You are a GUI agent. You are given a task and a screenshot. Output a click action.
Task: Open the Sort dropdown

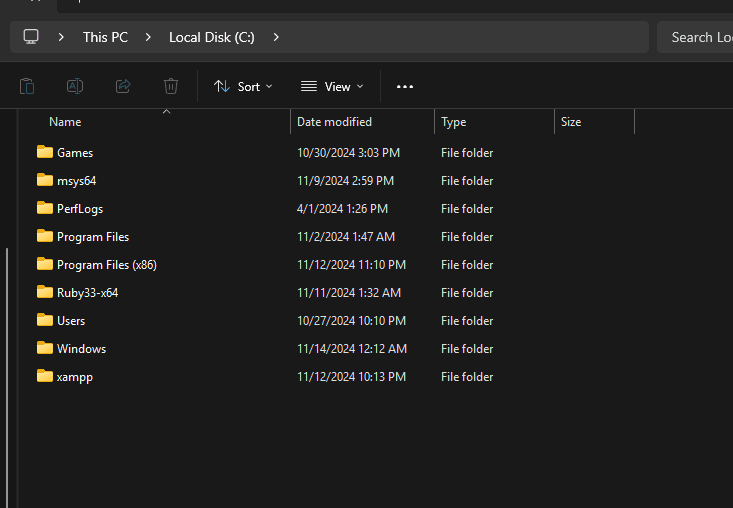(243, 86)
